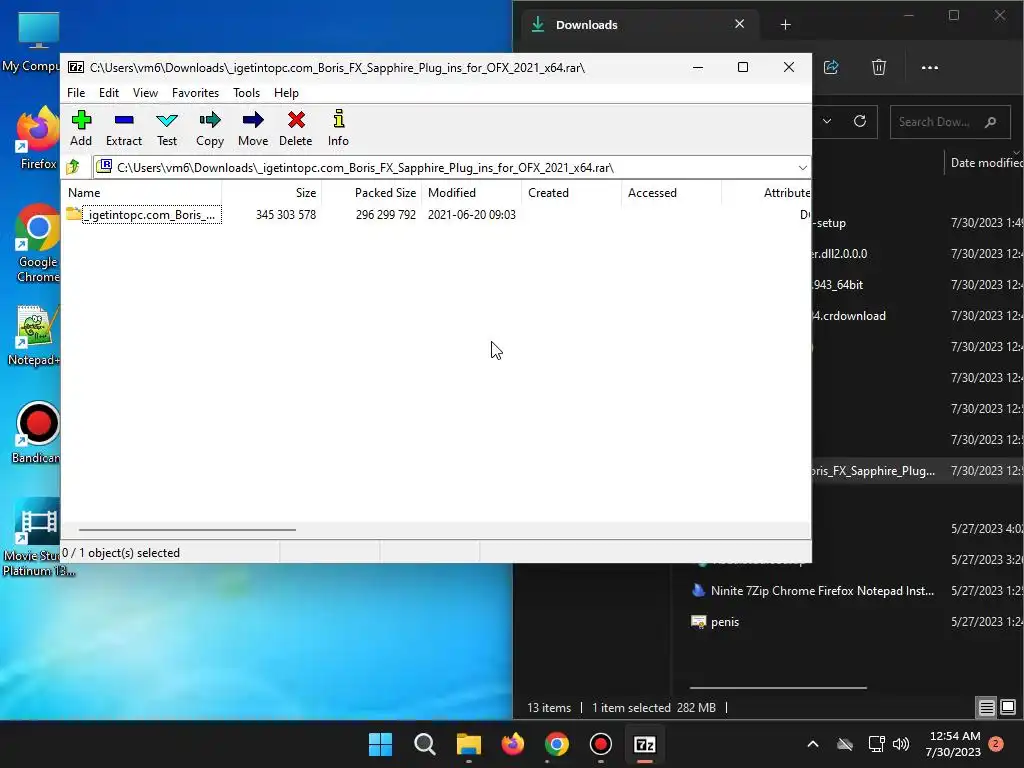Click the Add toolbar icon in 7-Zip

81,128
